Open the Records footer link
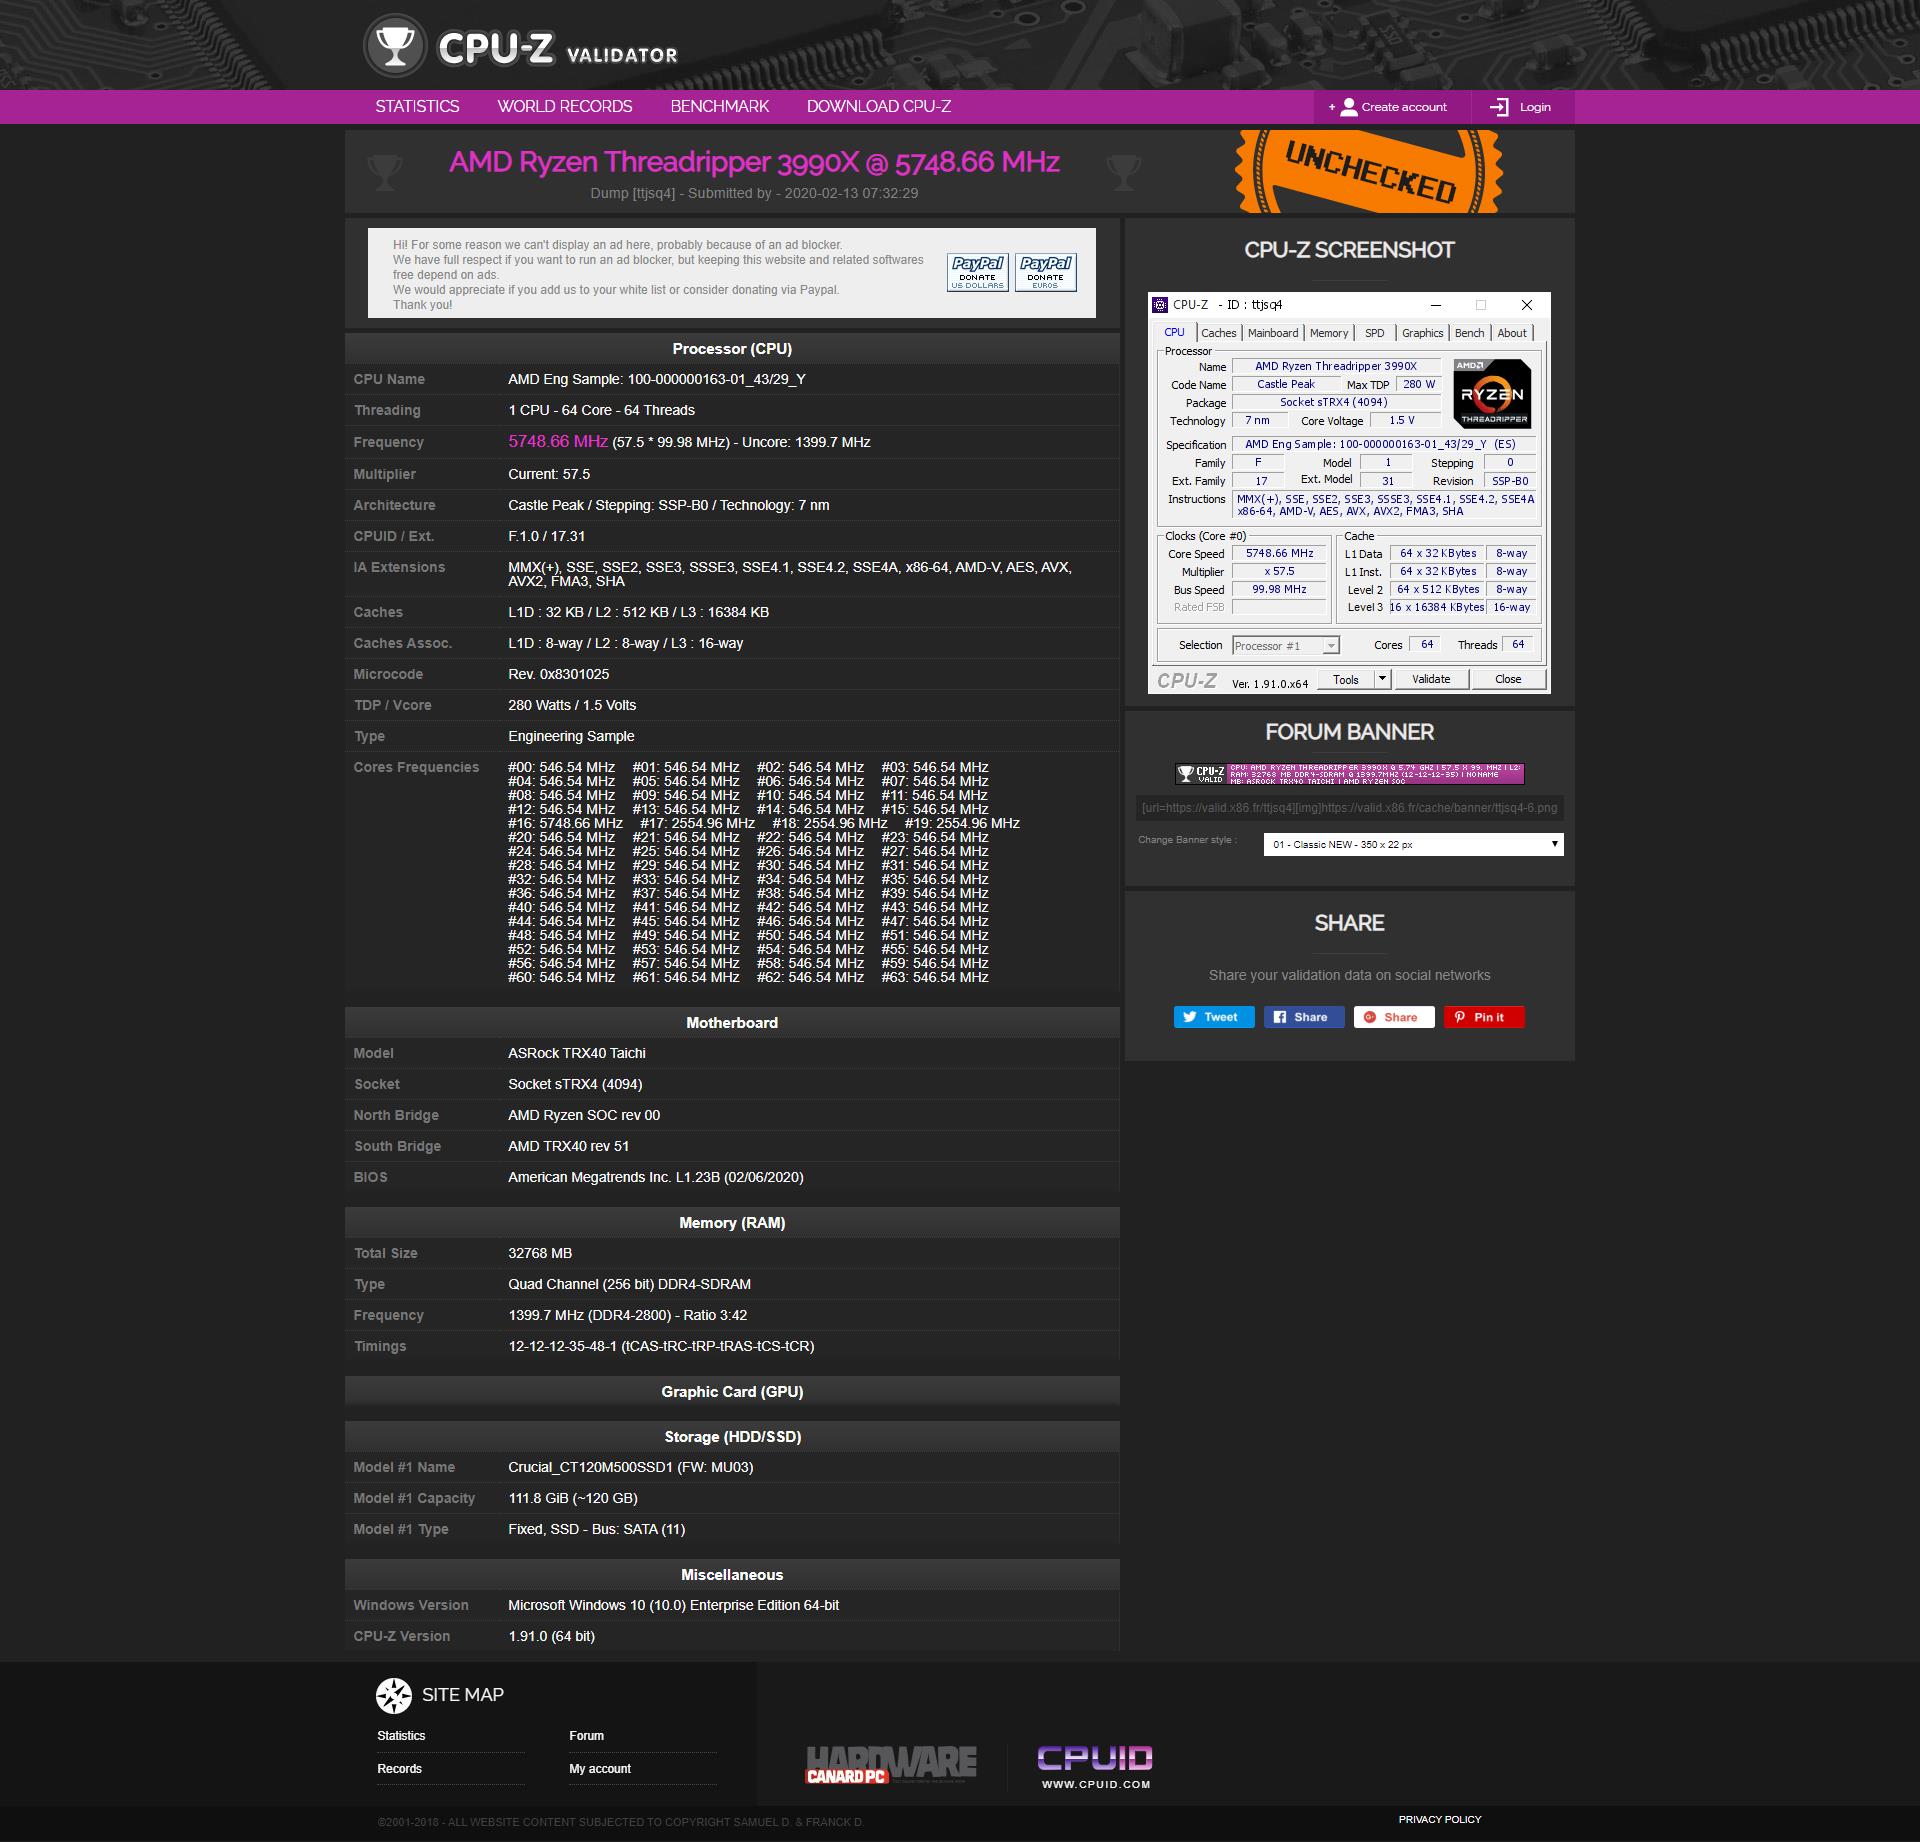This screenshot has width=1920, height=1842. 399,1769
